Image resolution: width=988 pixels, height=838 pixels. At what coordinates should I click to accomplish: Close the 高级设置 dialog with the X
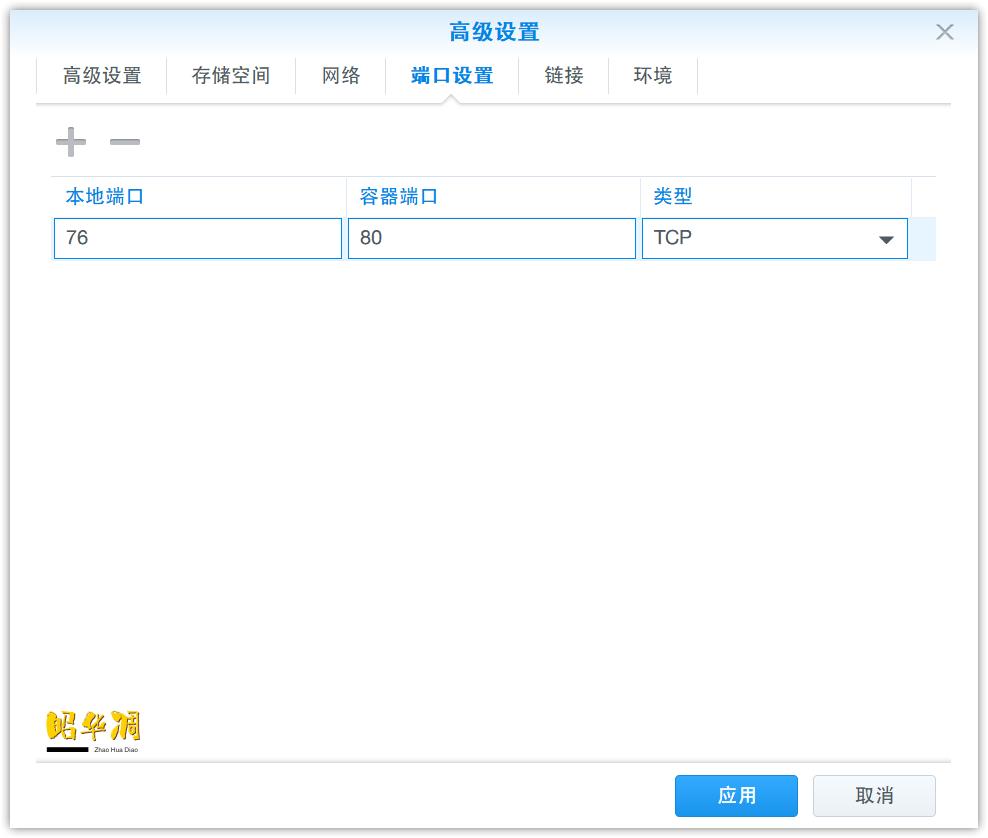pos(944,32)
